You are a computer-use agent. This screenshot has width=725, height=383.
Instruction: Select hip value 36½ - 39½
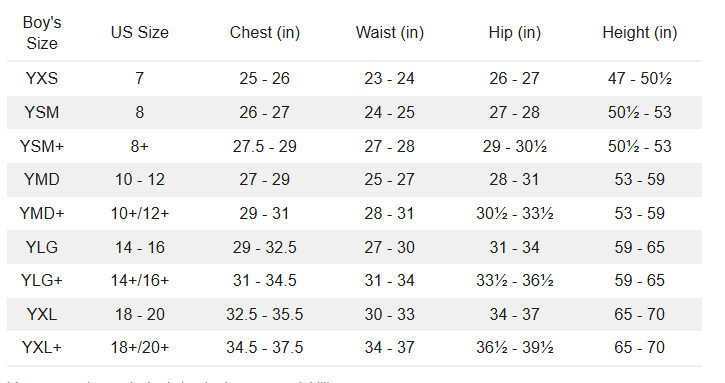(515, 347)
